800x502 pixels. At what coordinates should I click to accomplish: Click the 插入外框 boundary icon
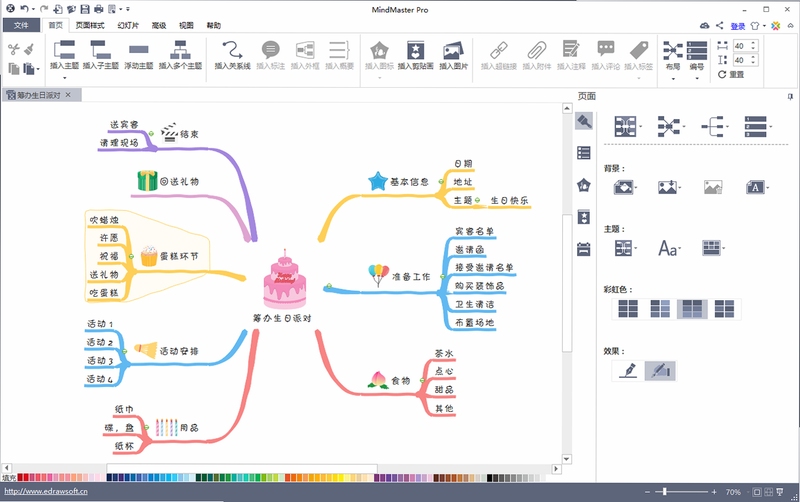(x=305, y=50)
